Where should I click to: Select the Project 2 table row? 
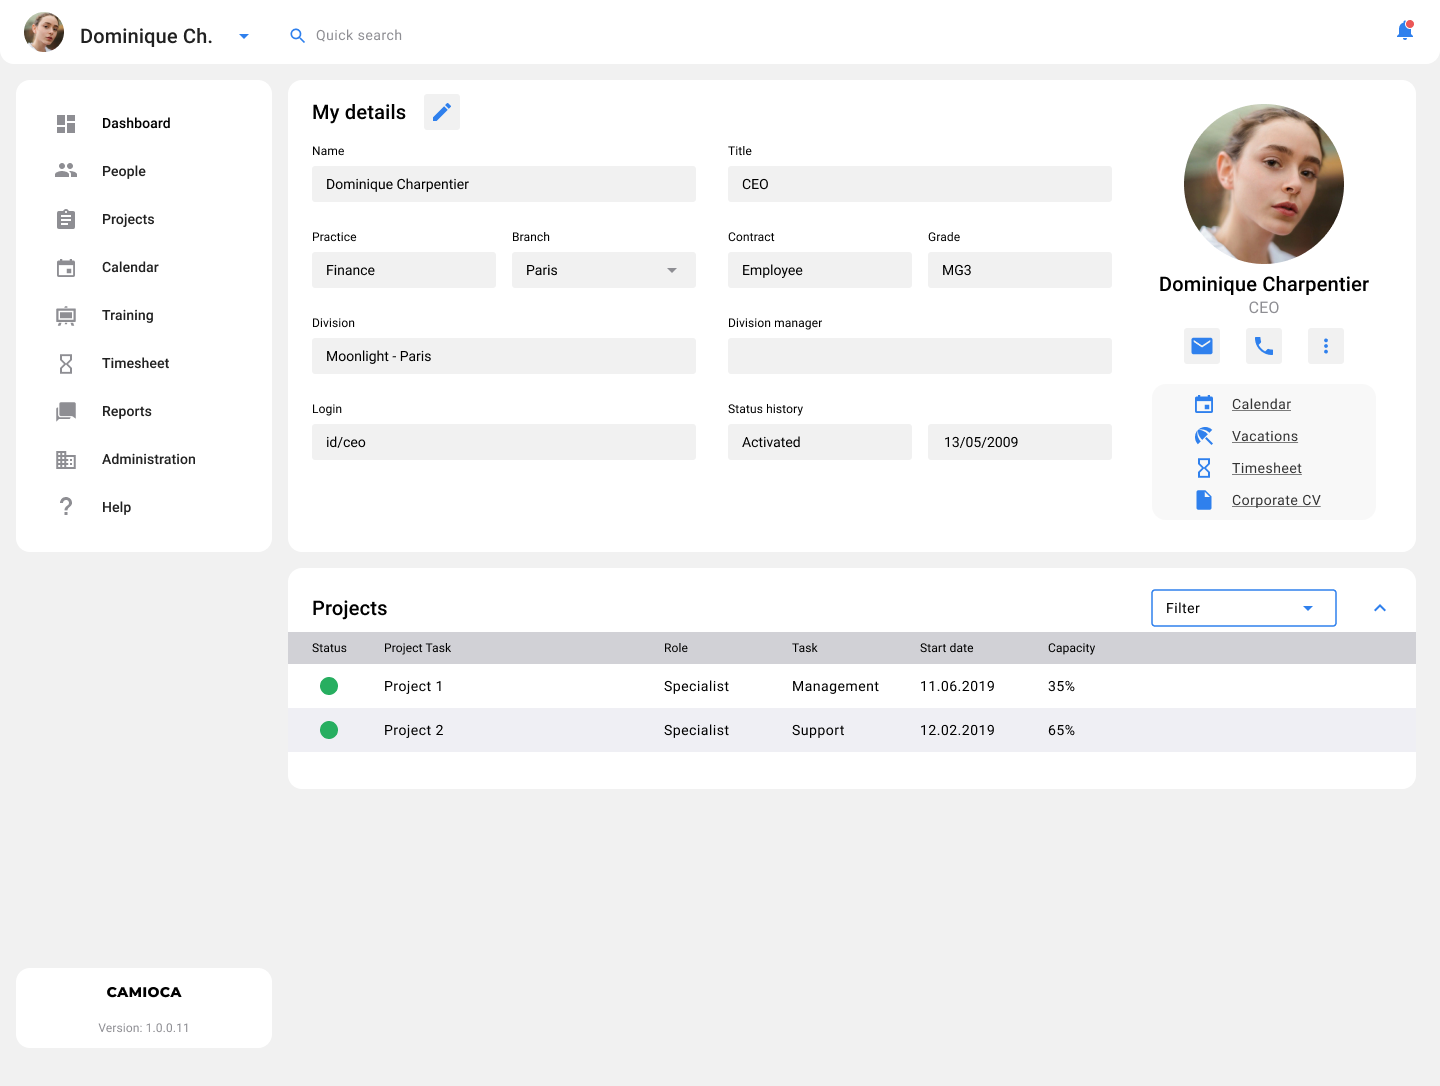pyautogui.click(x=852, y=730)
